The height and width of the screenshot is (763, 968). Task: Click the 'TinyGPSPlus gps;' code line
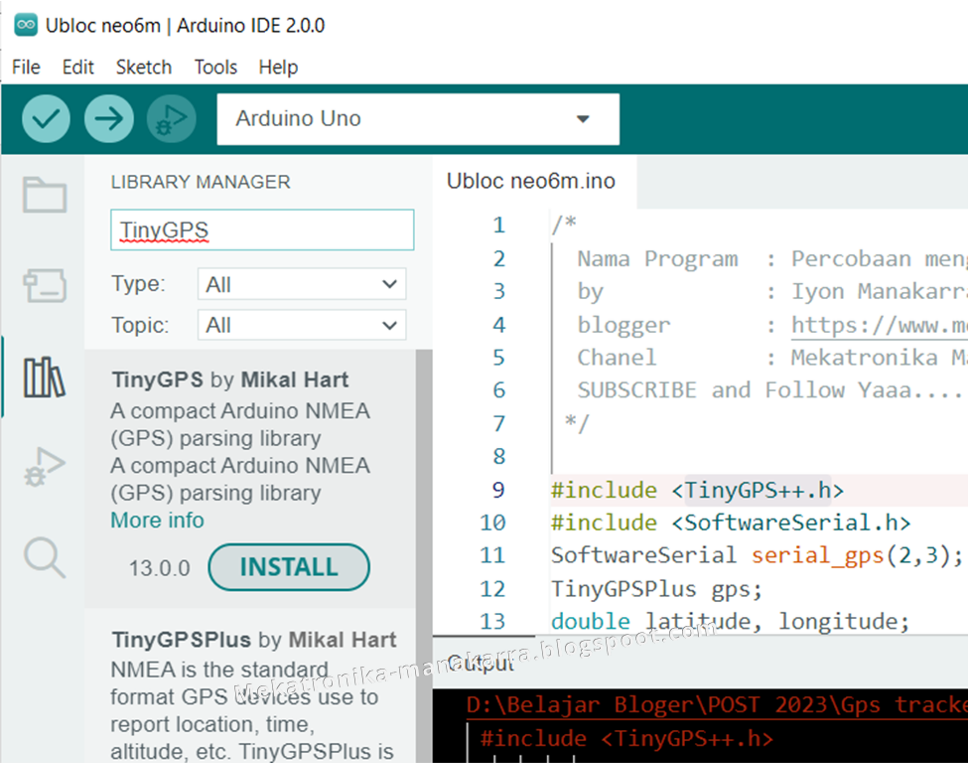(657, 589)
